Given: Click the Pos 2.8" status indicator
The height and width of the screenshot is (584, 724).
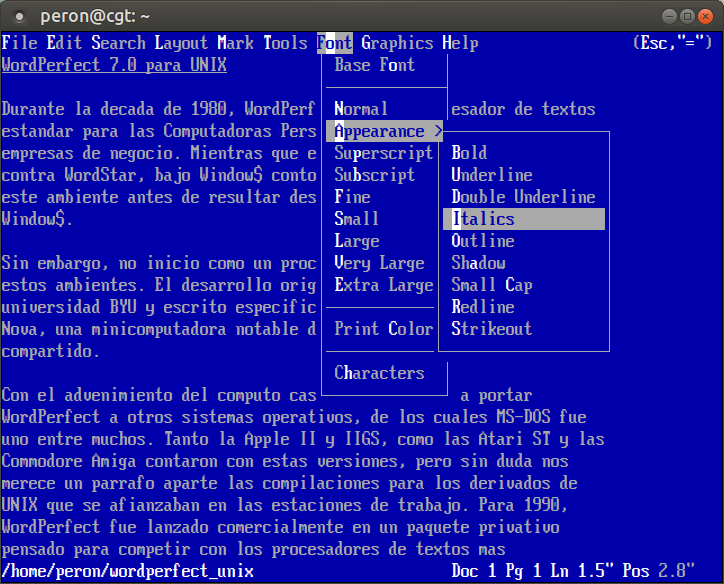Looking at the screenshot, I should coord(658,572).
